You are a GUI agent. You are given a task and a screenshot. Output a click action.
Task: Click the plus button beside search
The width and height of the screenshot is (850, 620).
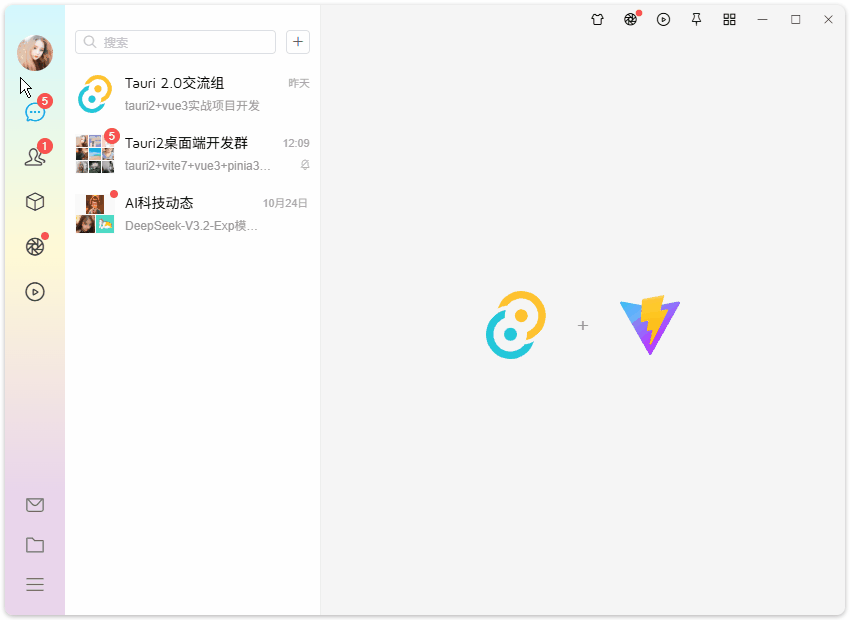tap(298, 42)
